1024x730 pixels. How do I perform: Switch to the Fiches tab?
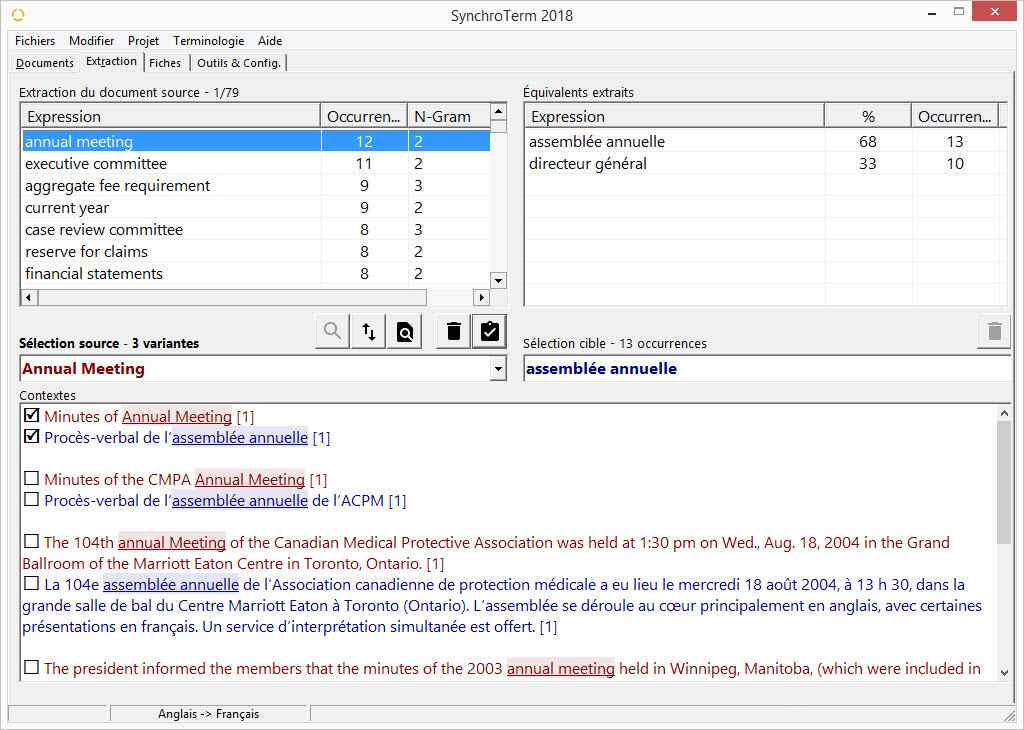click(x=165, y=63)
